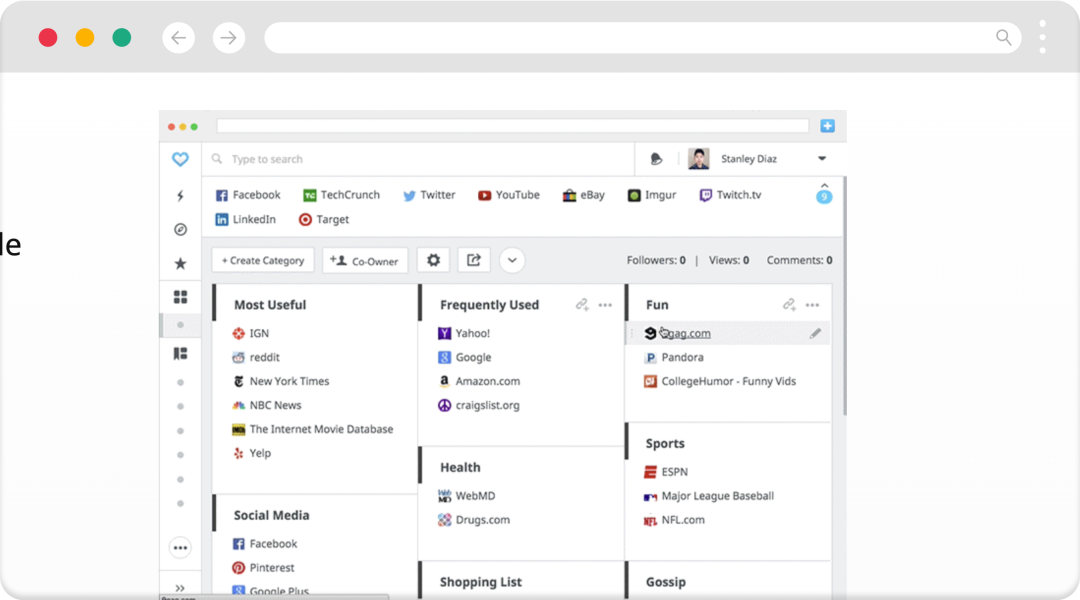Open the TechCrunch bookmark
Screen dimensions: 1080x600
coord(342,195)
